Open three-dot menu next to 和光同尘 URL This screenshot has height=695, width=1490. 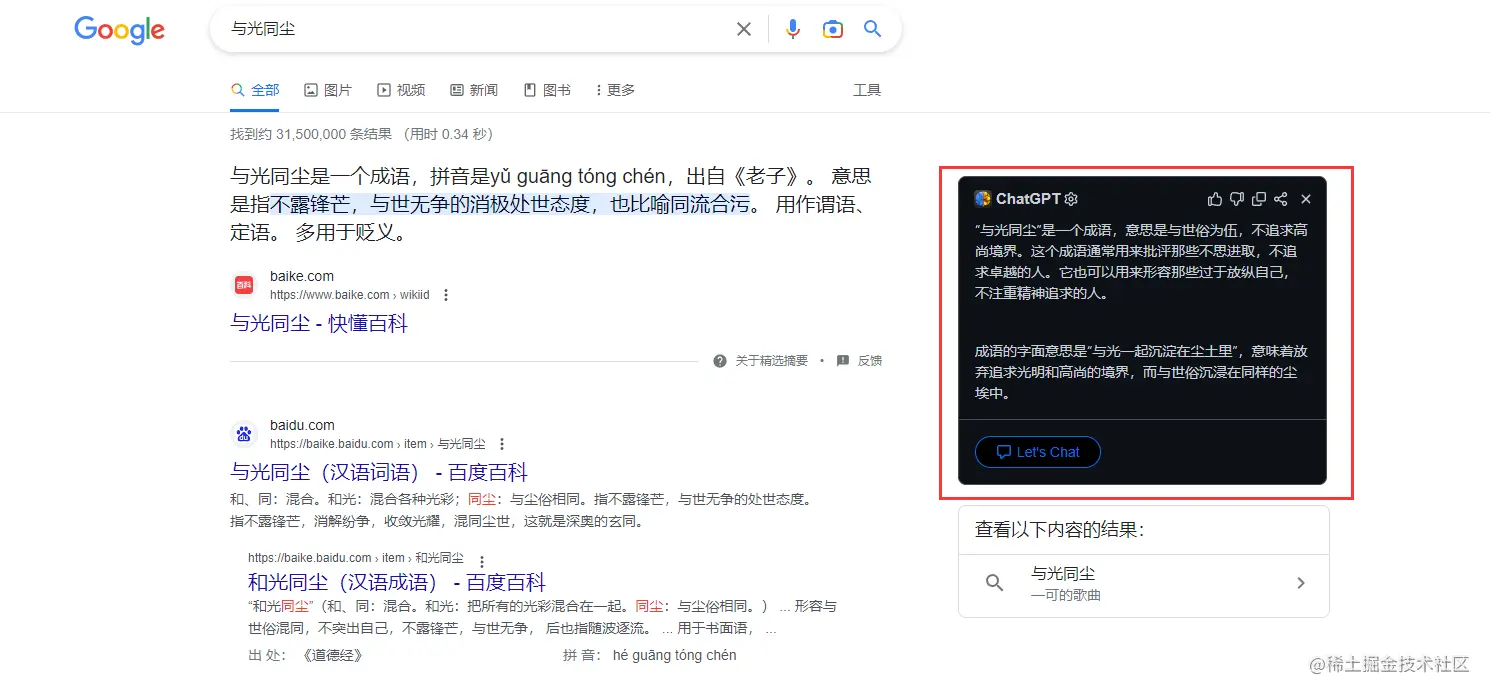point(482,561)
